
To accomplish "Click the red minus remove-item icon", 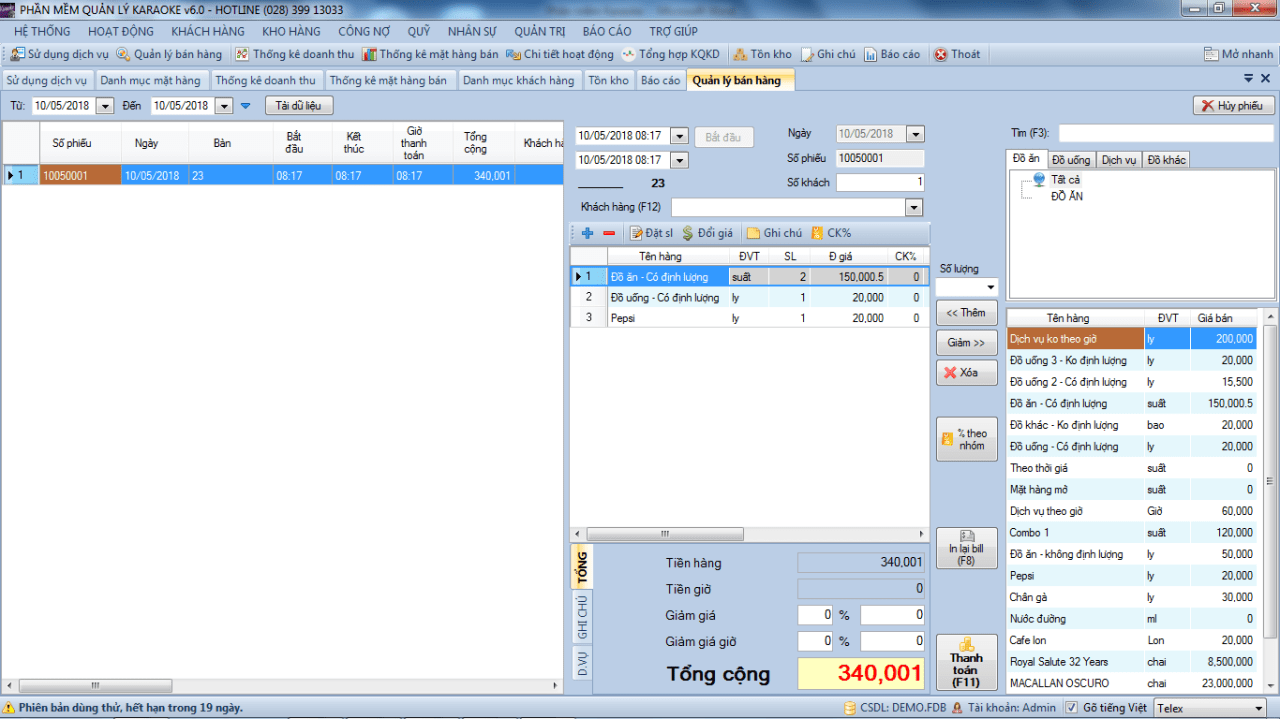I will click(609, 233).
